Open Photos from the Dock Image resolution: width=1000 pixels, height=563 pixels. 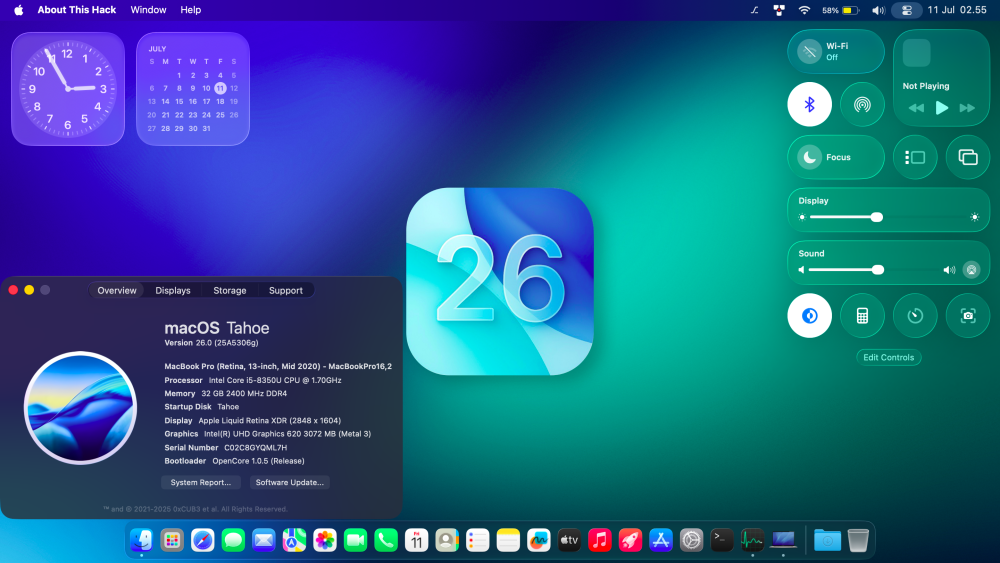[x=325, y=540]
